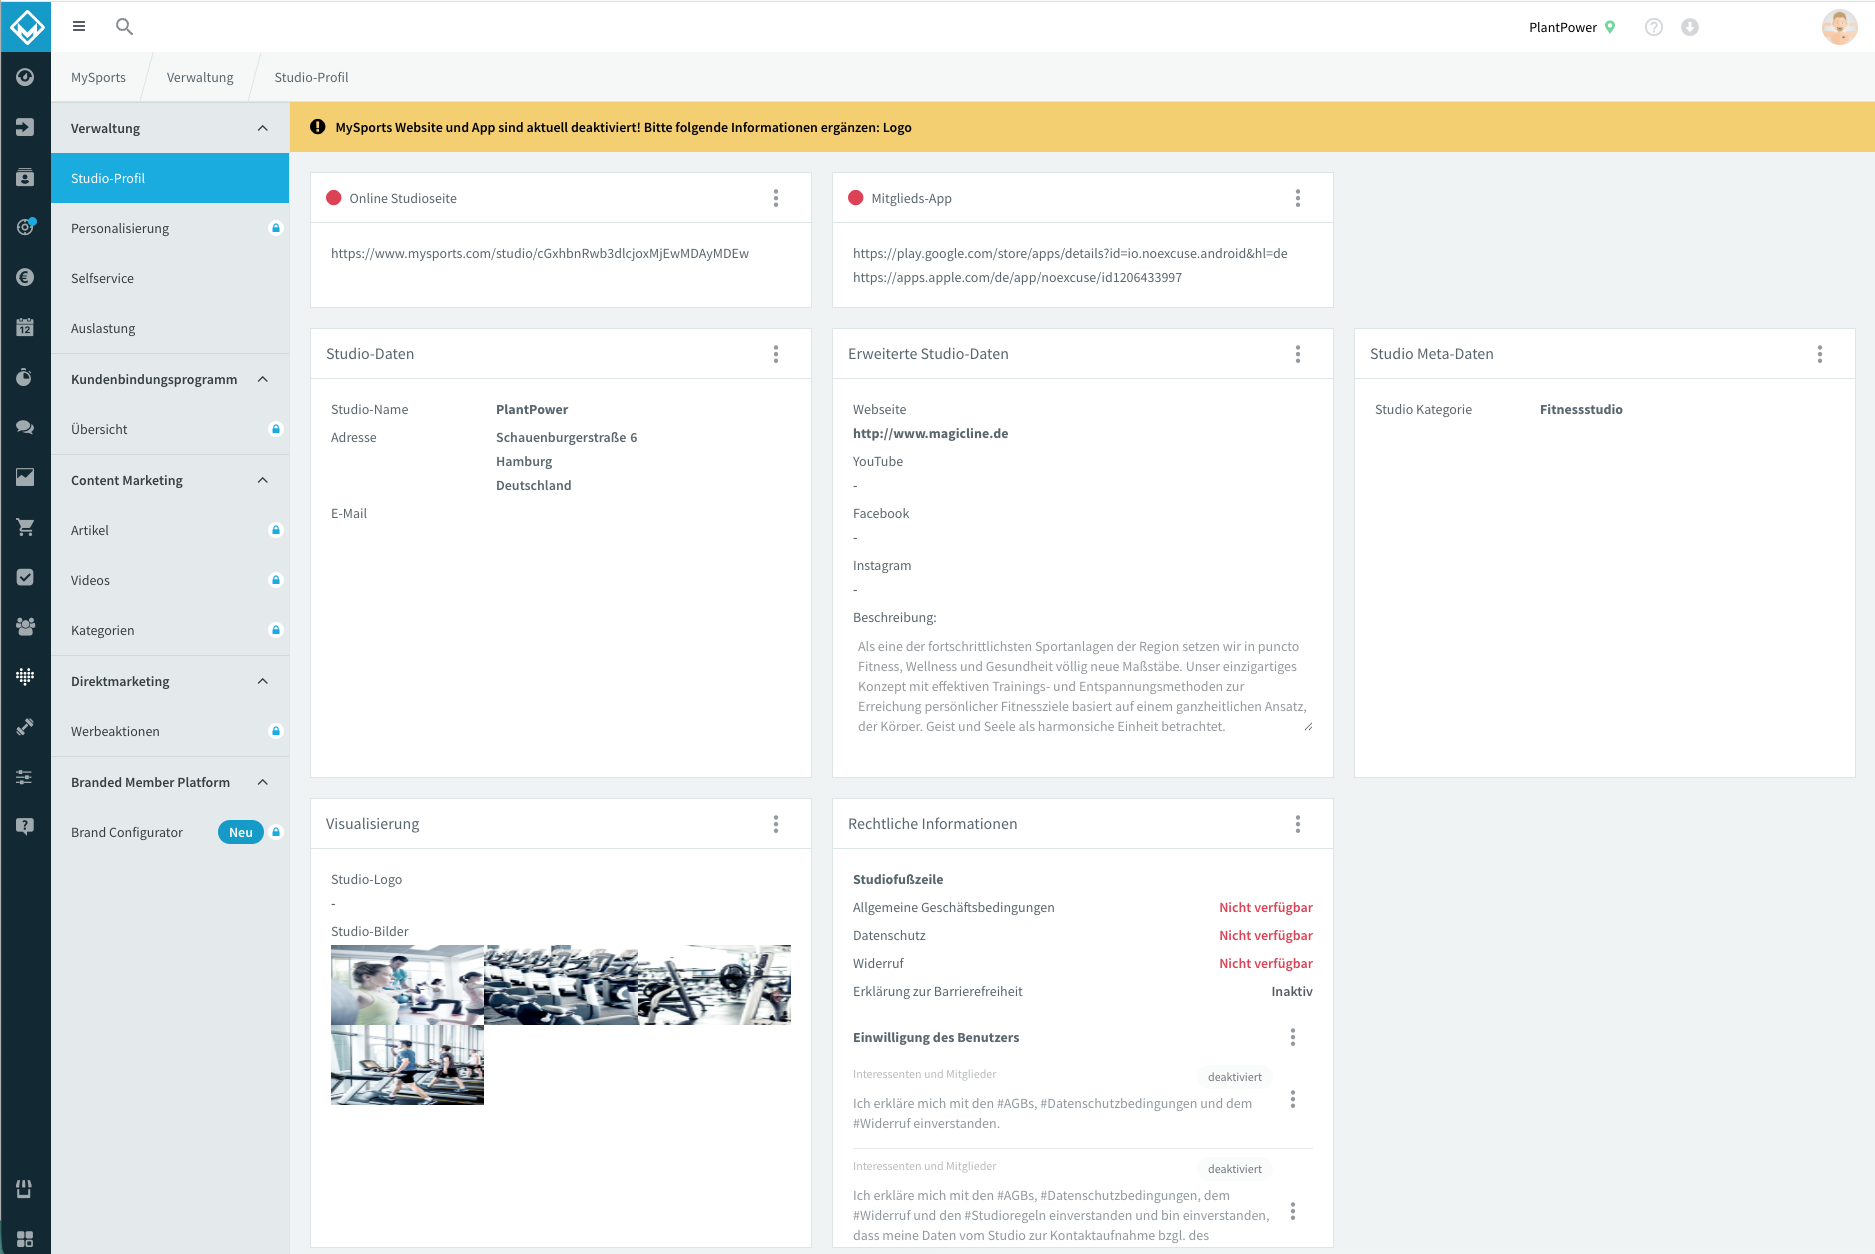Open the member contact card sidebar icon
The width and height of the screenshot is (1875, 1254).
tap(25, 177)
